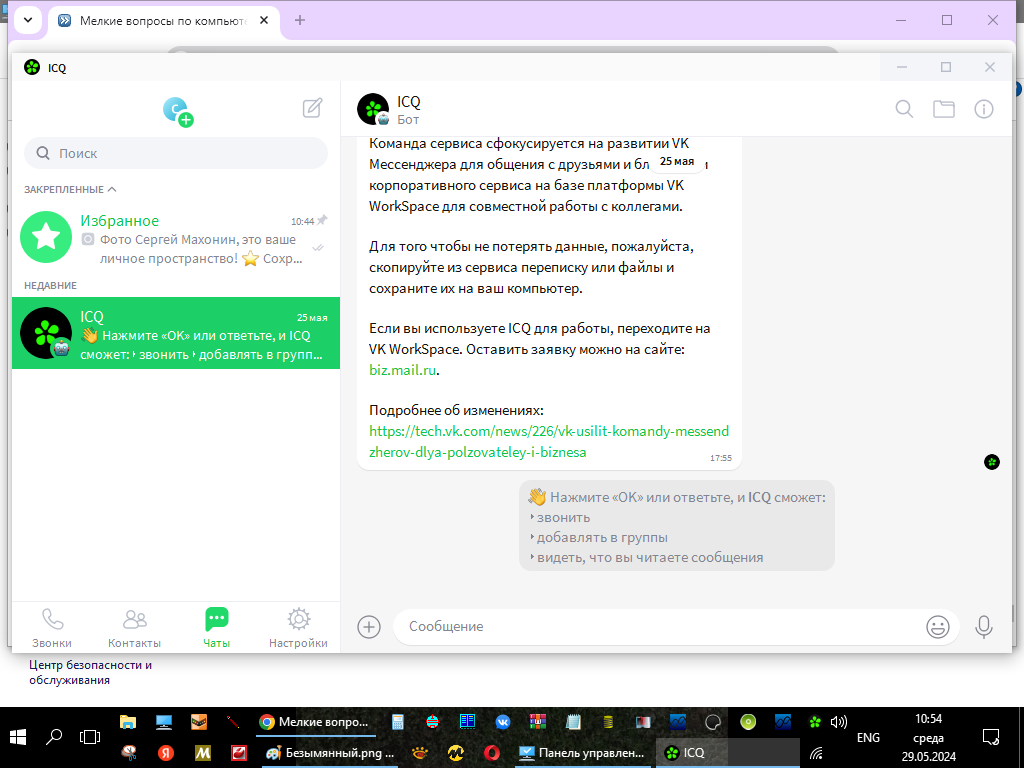Open the Избранное pinned chat
The height and width of the screenshot is (768, 1024).
176,238
